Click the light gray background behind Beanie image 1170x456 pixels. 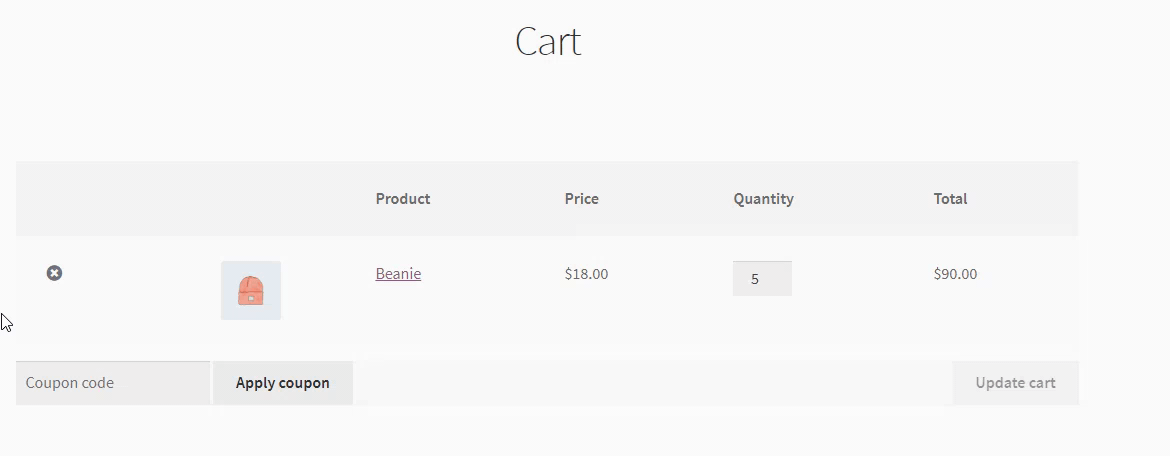pos(229,270)
